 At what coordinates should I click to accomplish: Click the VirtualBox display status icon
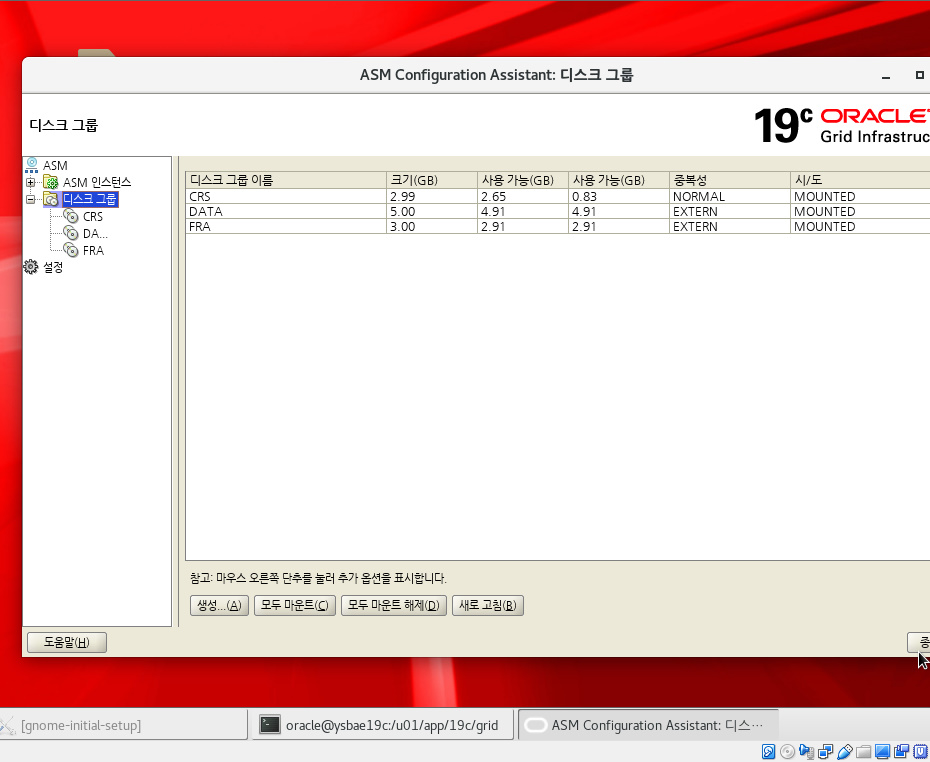tap(882, 752)
